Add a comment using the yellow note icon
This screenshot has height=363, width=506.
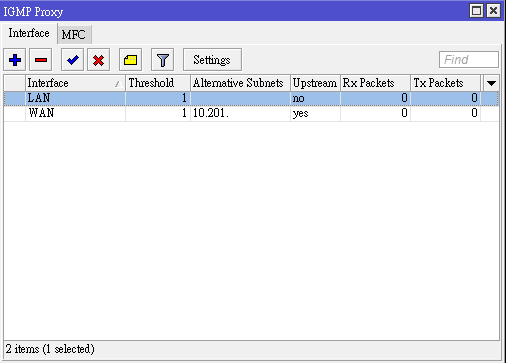130,60
